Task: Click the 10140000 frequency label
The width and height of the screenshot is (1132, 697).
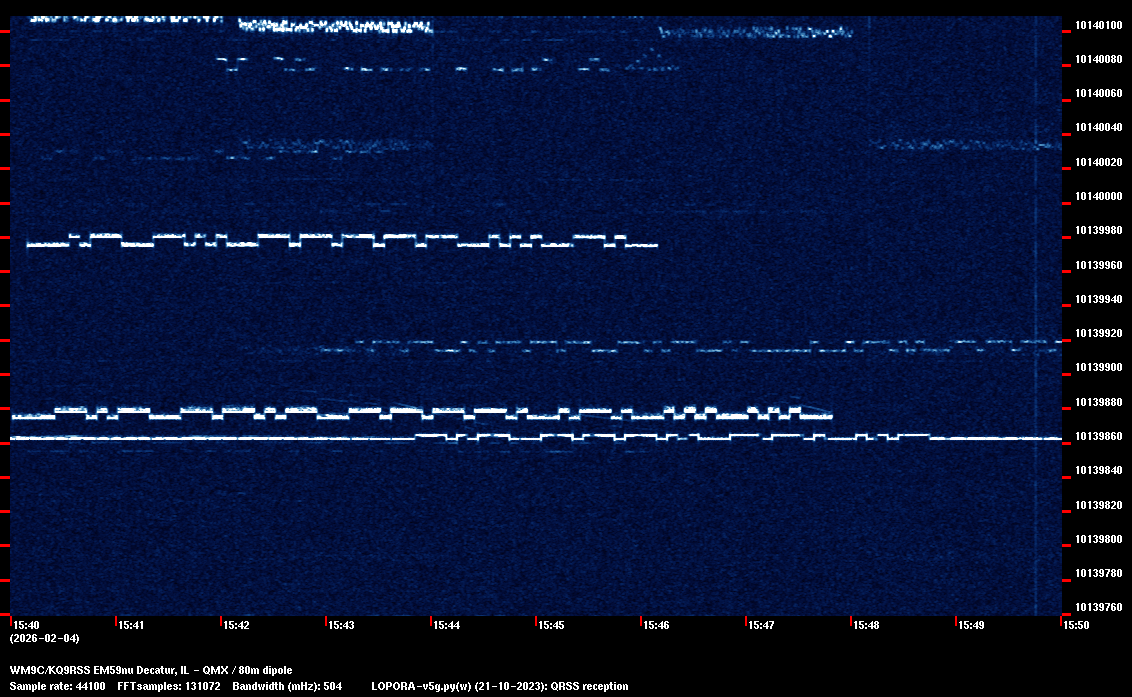Action: (1098, 196)
